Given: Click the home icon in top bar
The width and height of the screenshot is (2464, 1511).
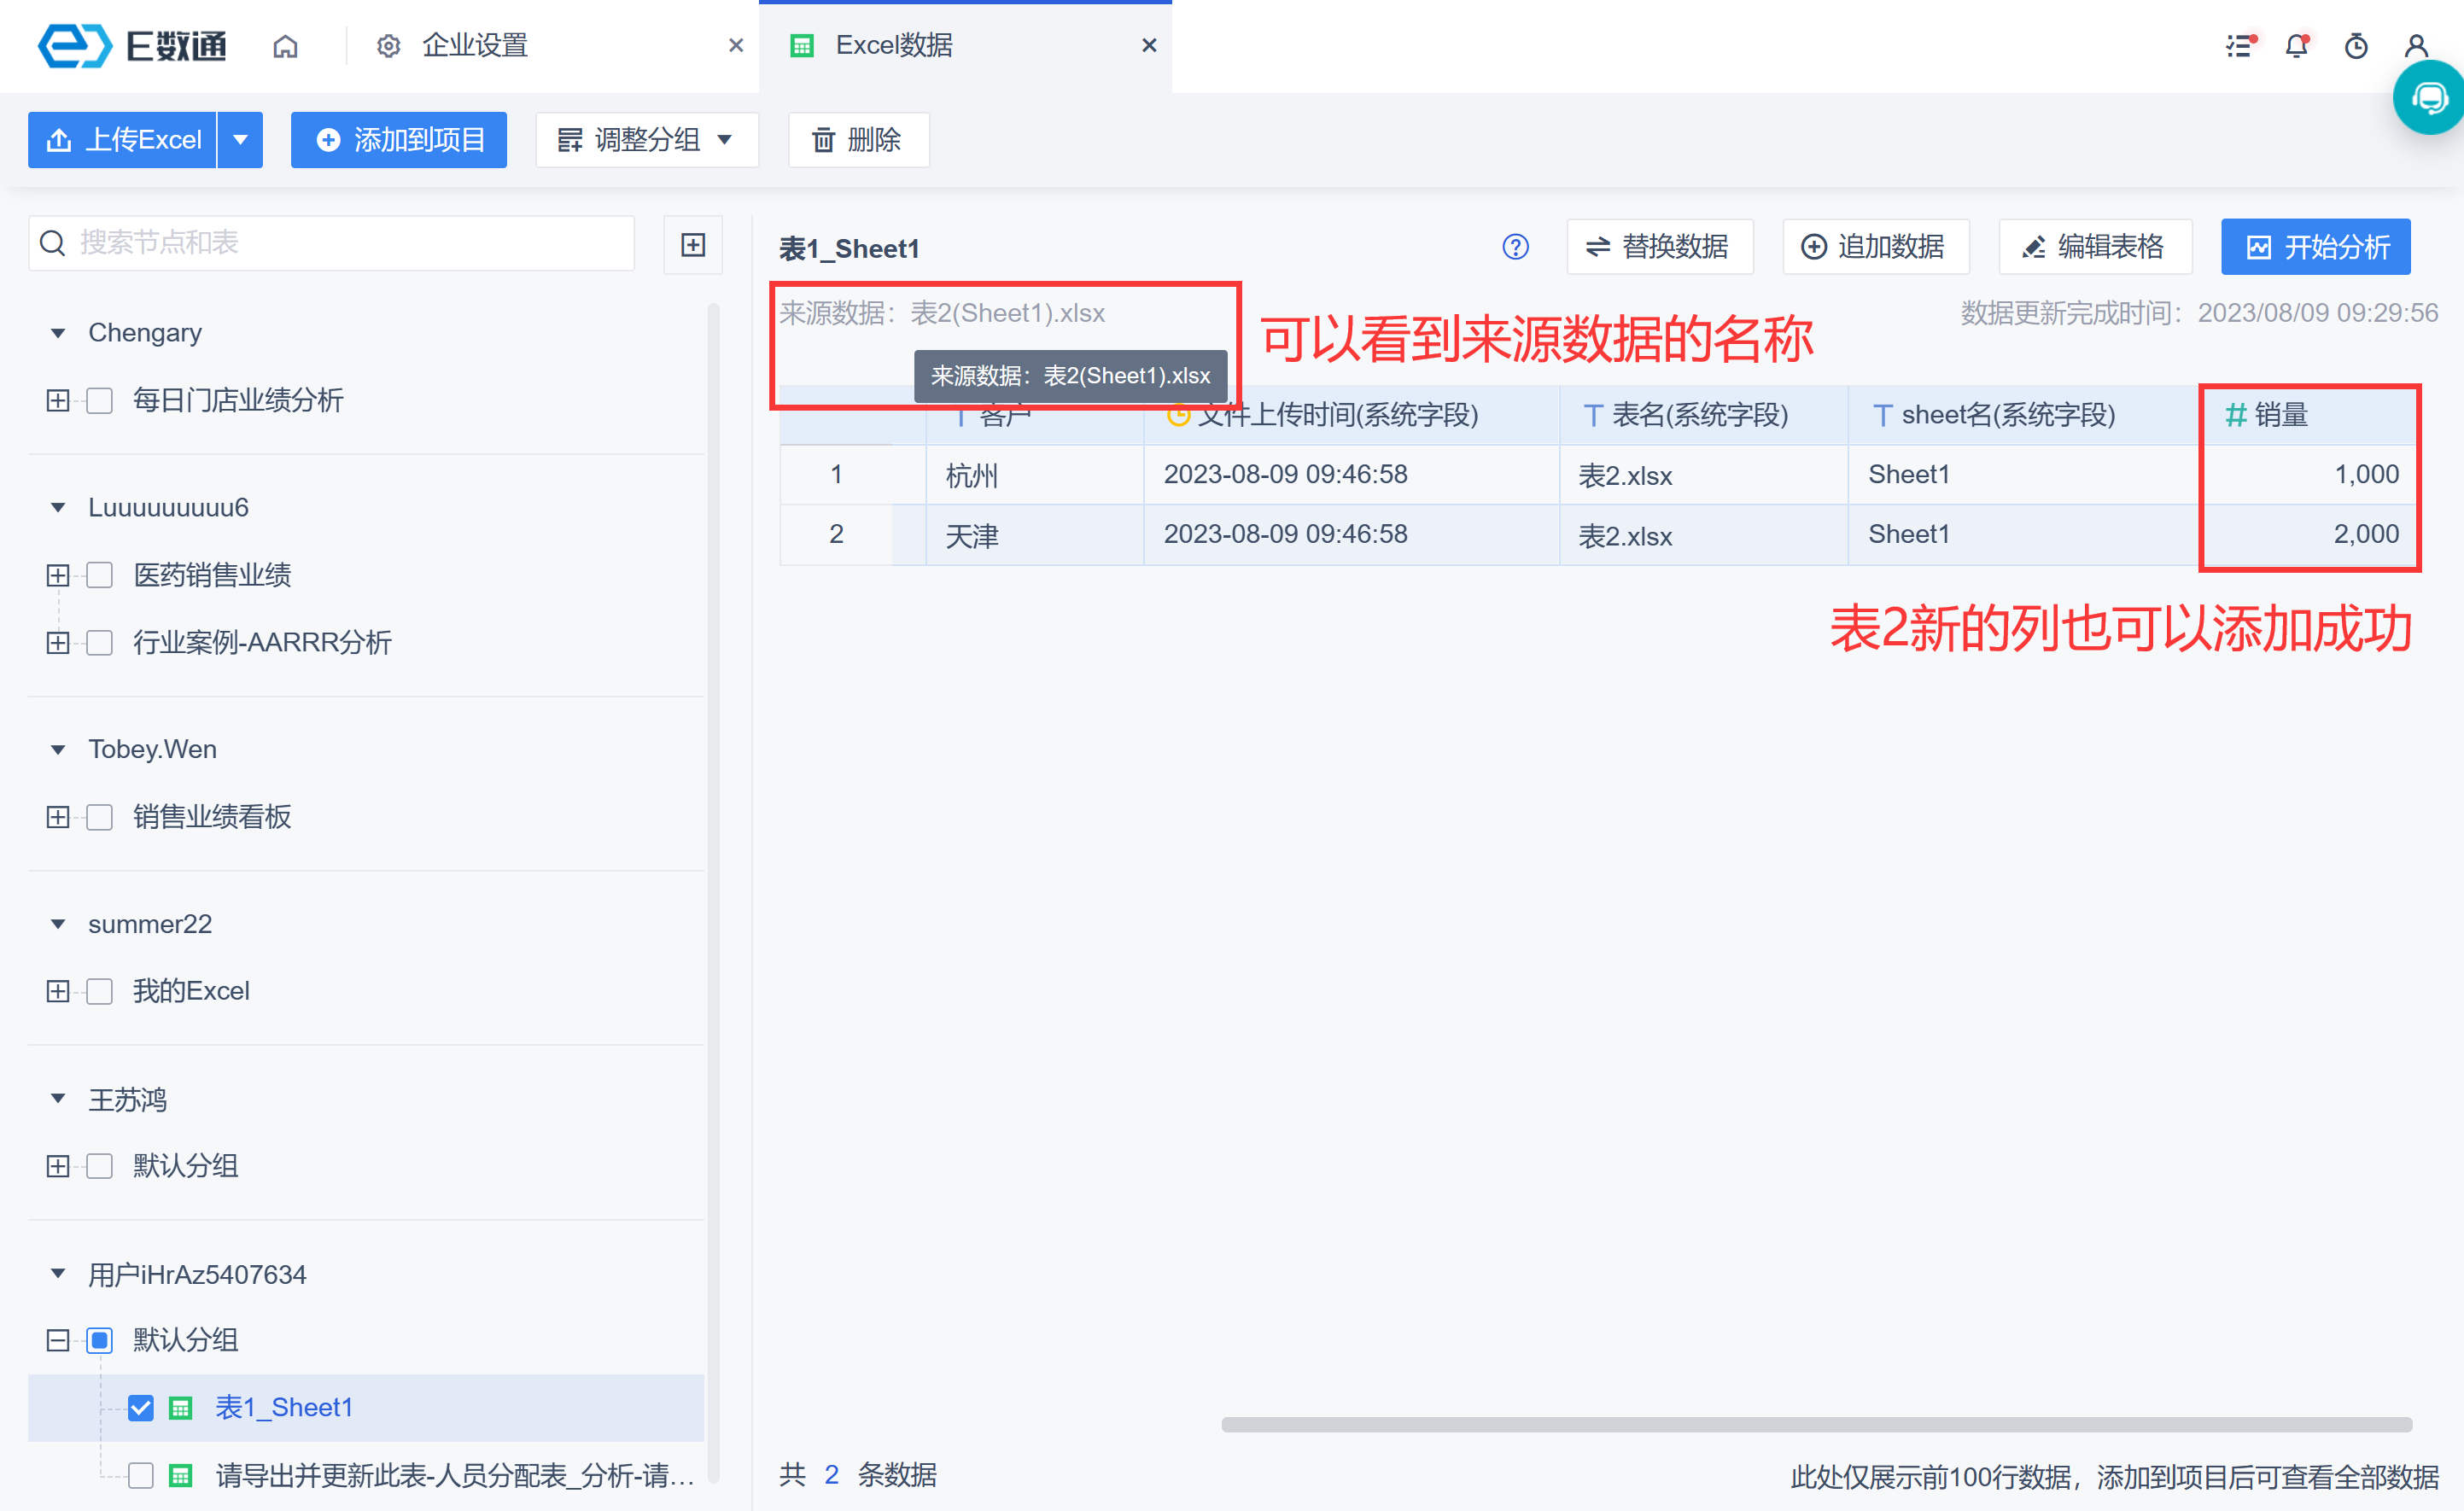Looking at the screenshot, I should tap(285, 46).
